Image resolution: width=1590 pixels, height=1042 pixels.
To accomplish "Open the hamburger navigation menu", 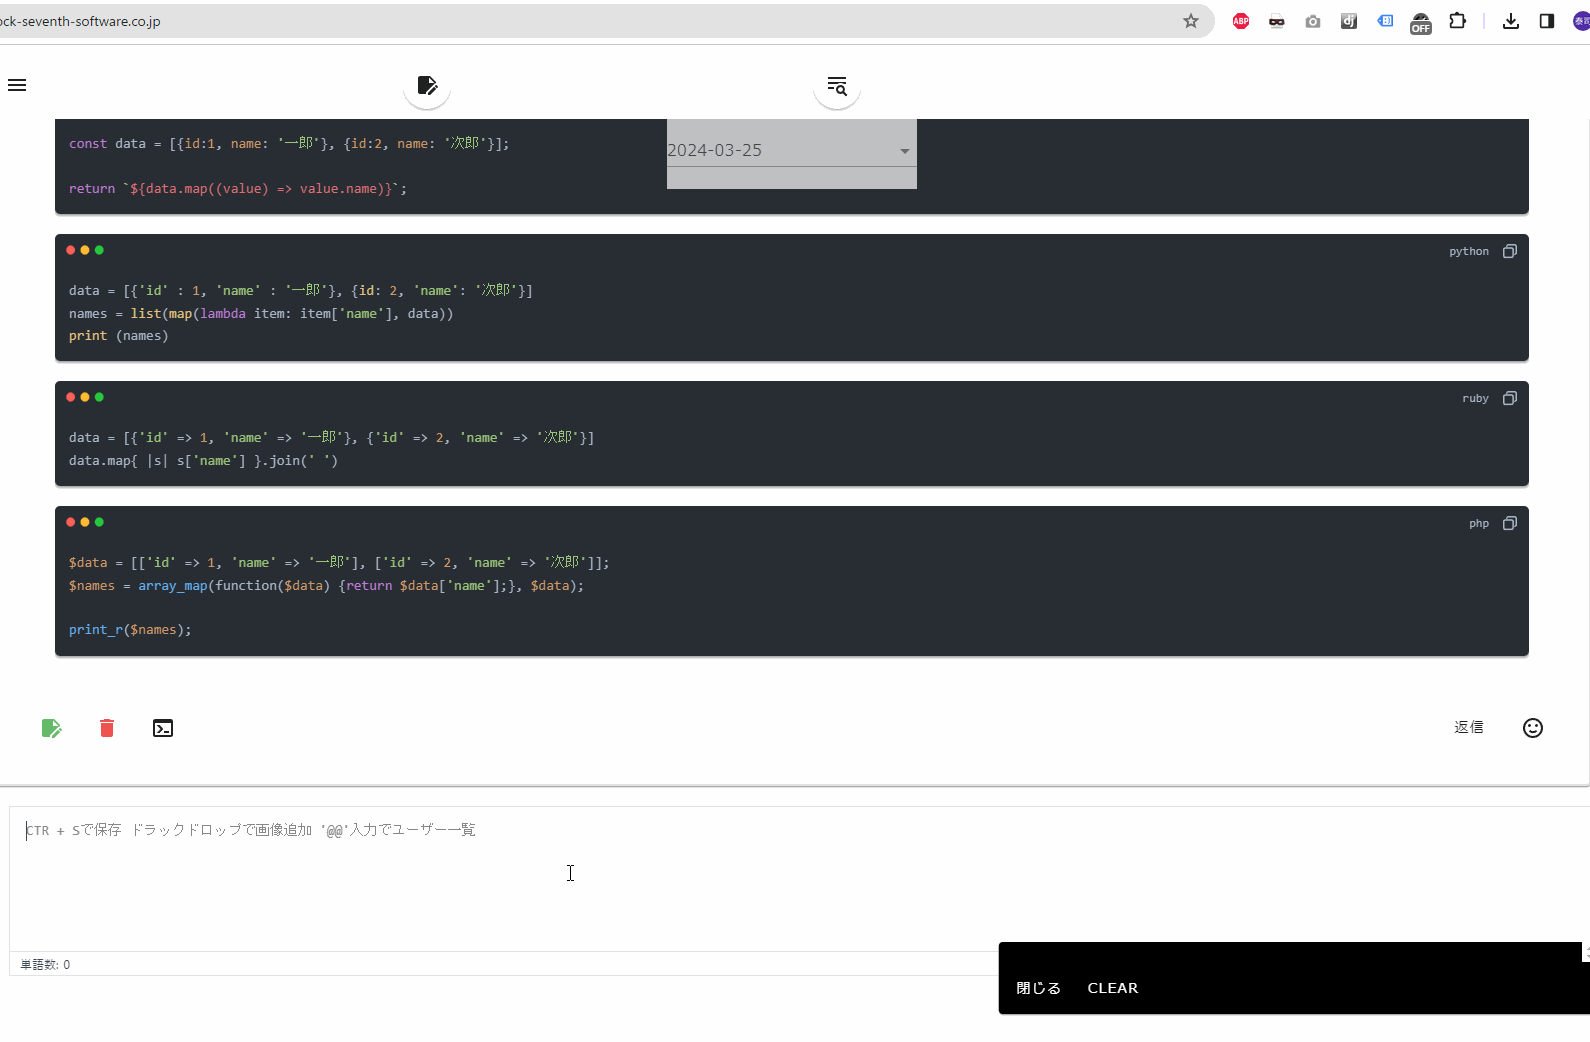I will (17, 85).
